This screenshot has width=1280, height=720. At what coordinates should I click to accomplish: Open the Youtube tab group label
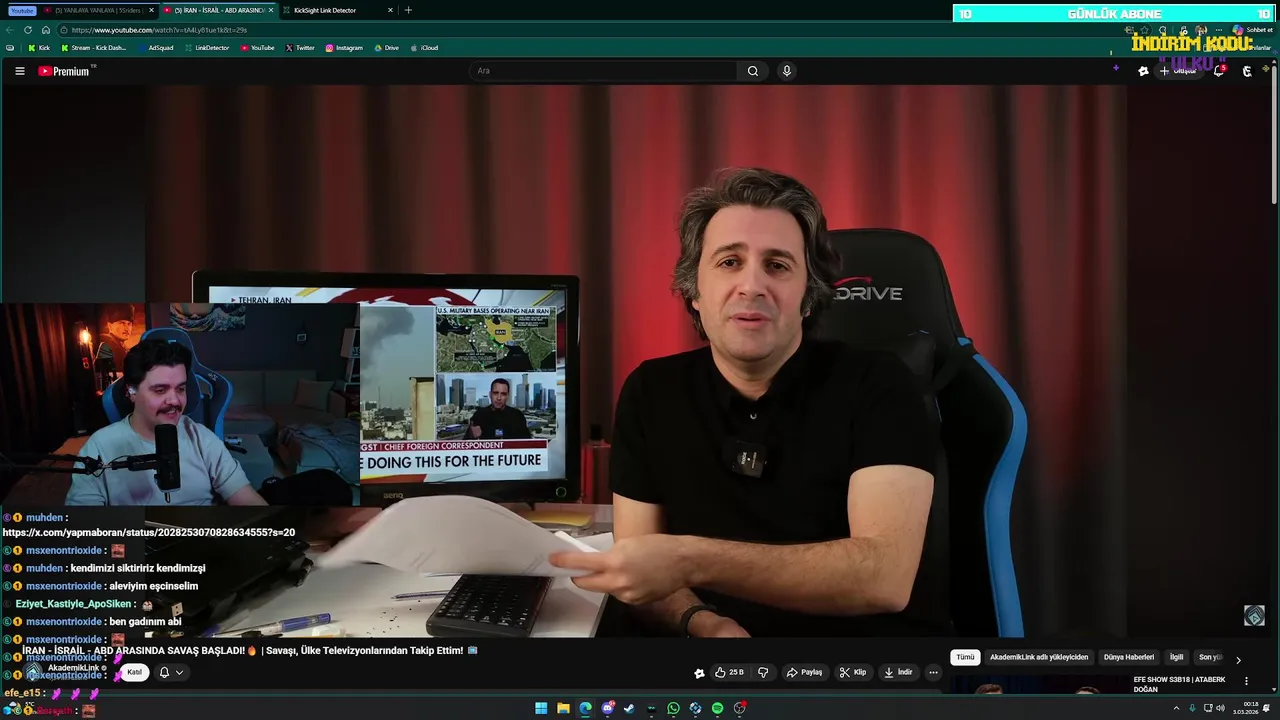point(21,10)
